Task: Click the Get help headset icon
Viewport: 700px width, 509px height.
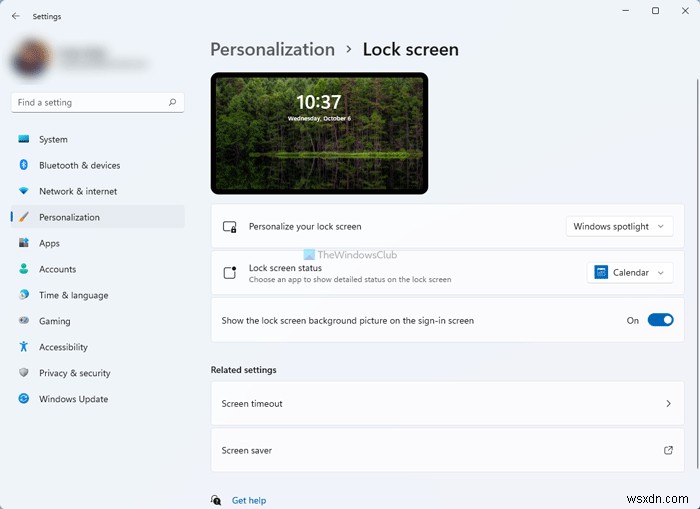Action: pos(216,500)
